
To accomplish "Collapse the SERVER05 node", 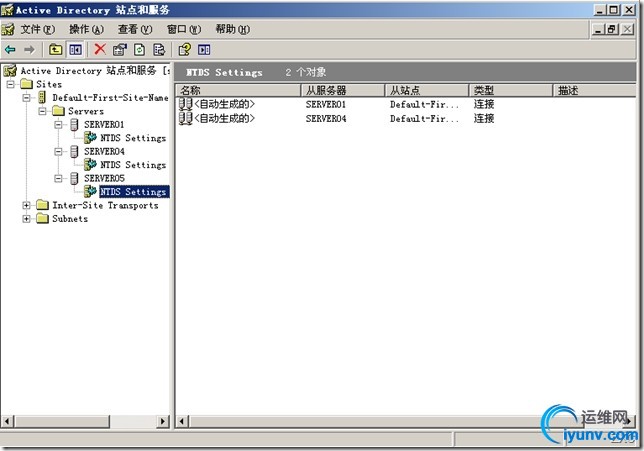I will (58, 178).
